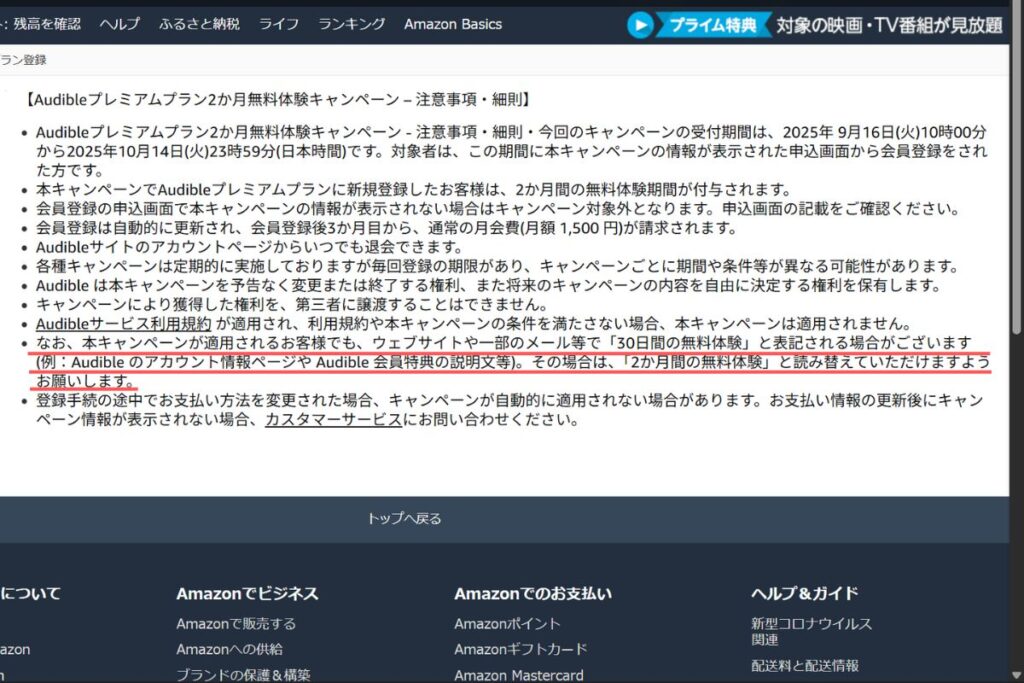Select the ライフ nav item

[279, 24]
